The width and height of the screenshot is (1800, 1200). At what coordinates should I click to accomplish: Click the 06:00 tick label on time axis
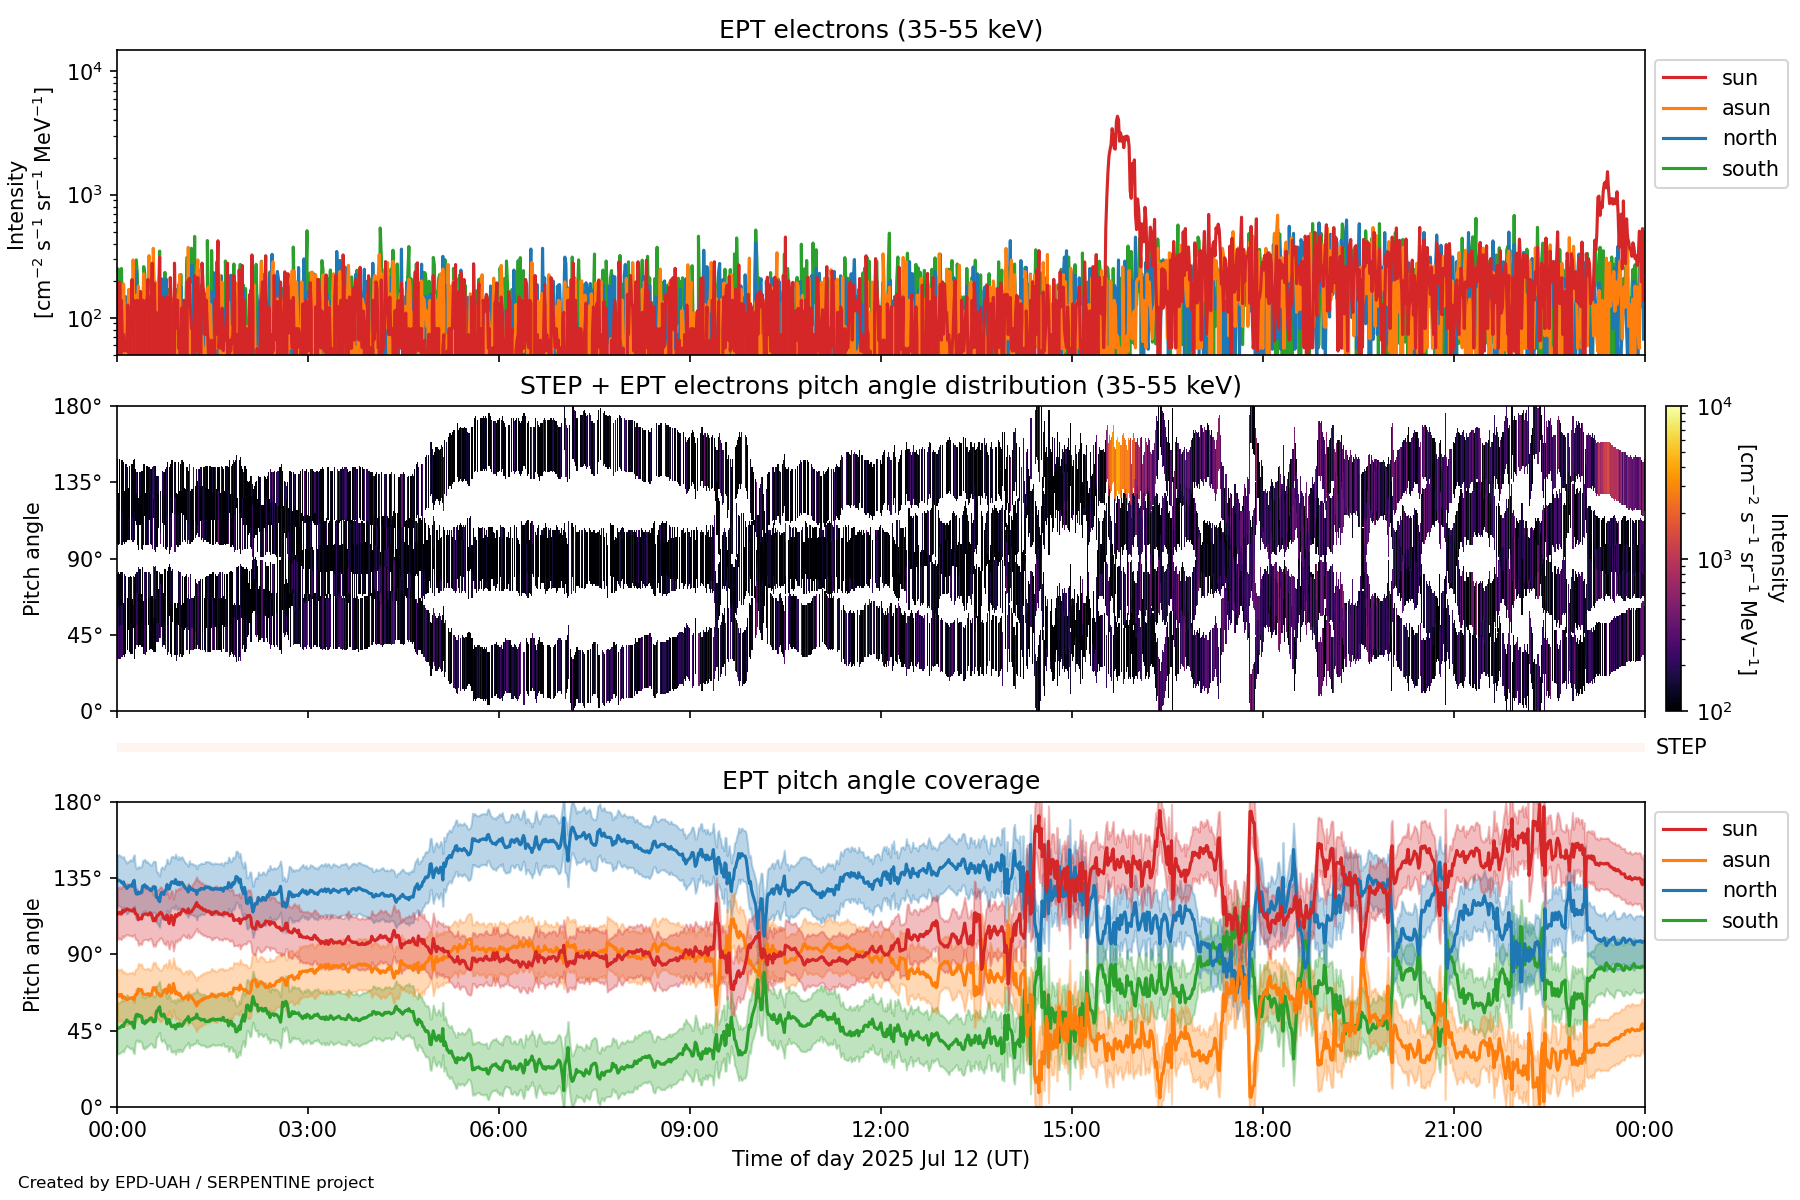click(x=498, y=1130)
